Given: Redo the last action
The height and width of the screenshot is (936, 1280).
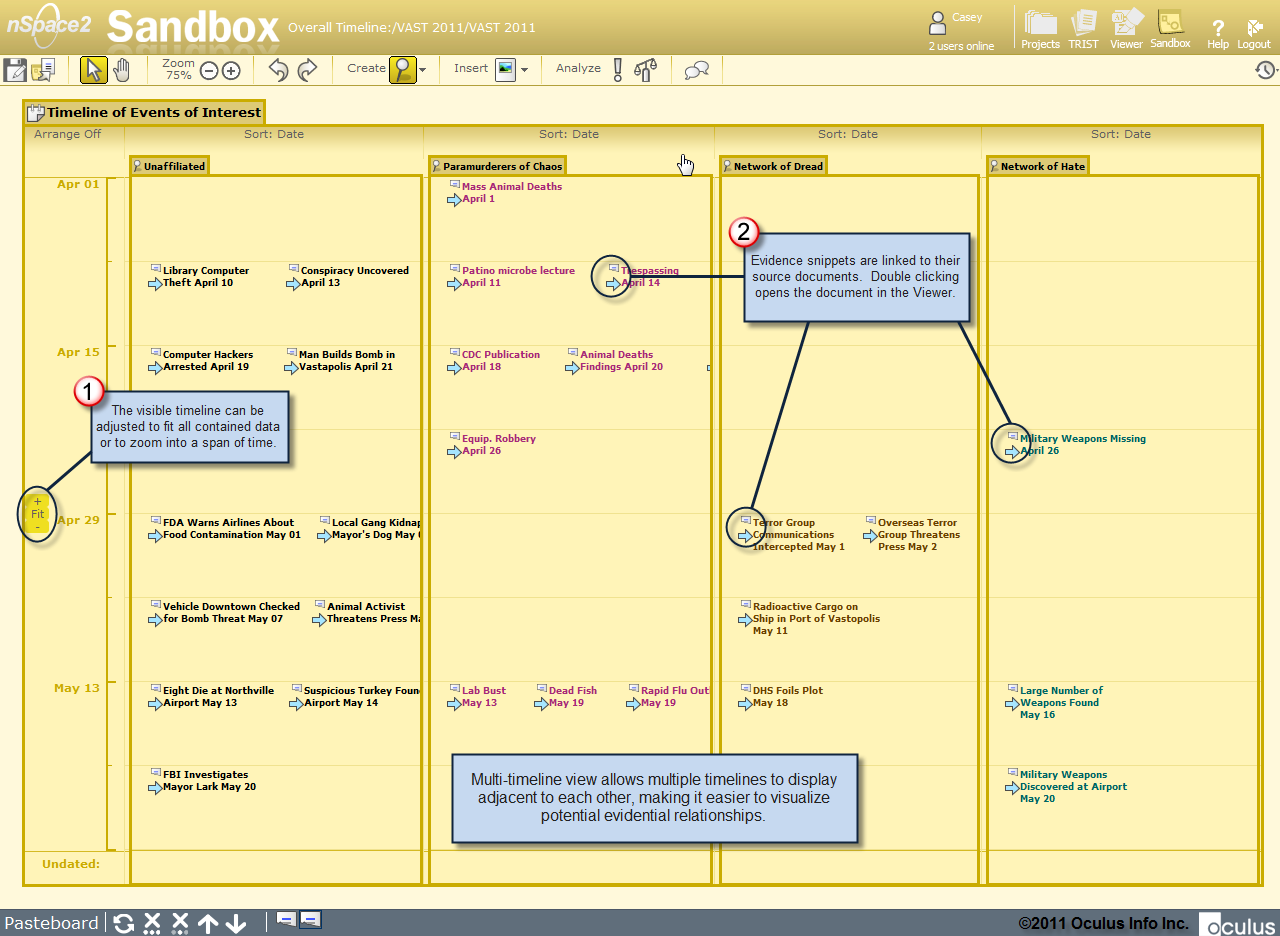Looking at the screenshot, I should click(307, 70).
